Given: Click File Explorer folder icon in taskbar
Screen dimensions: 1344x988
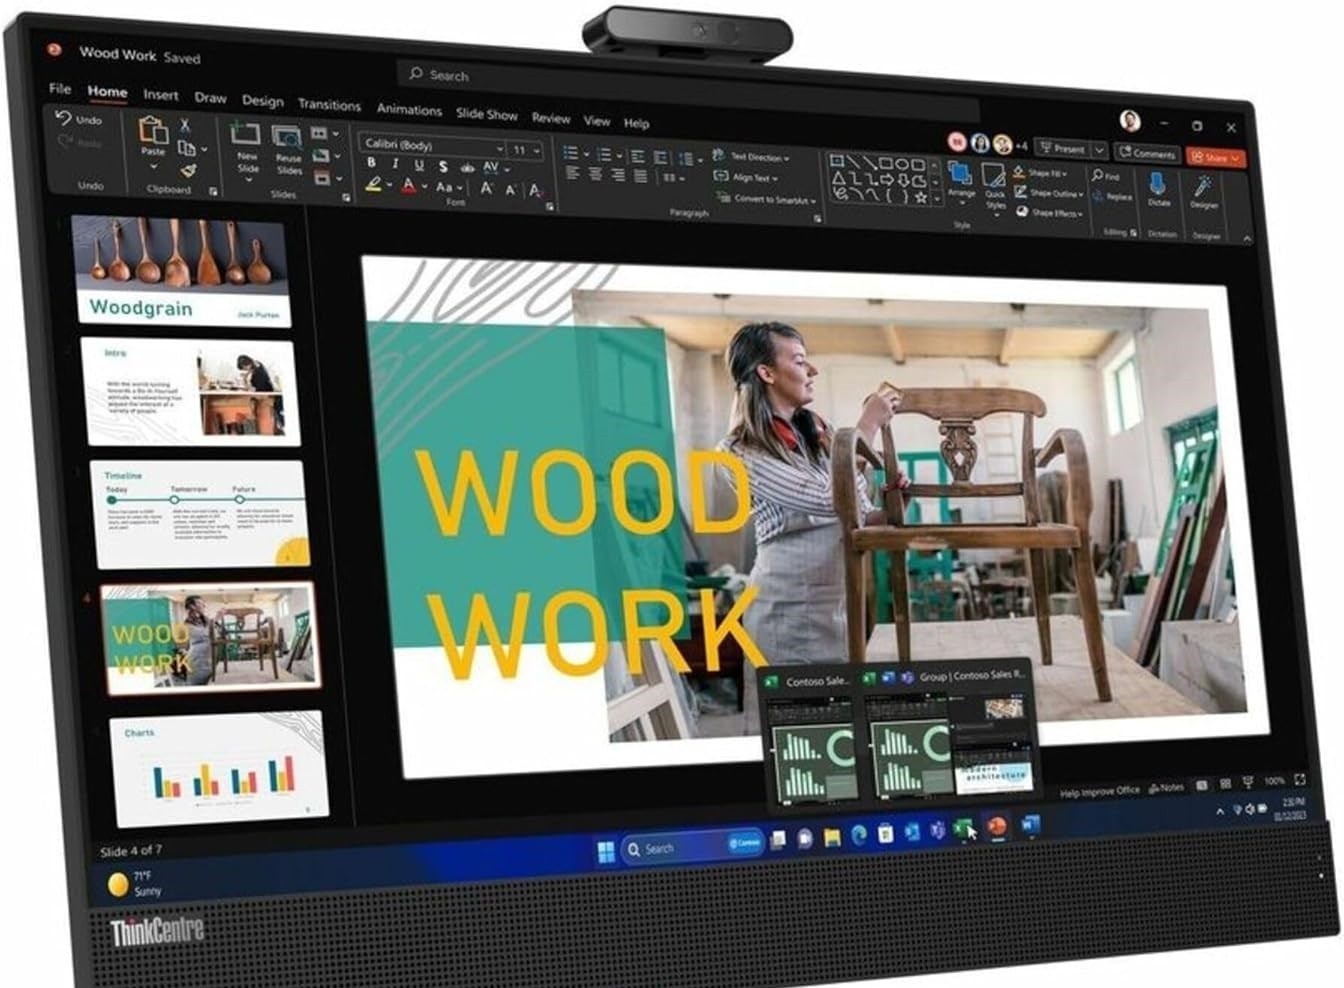Looking at the screenshot, I should coord(832,837).
